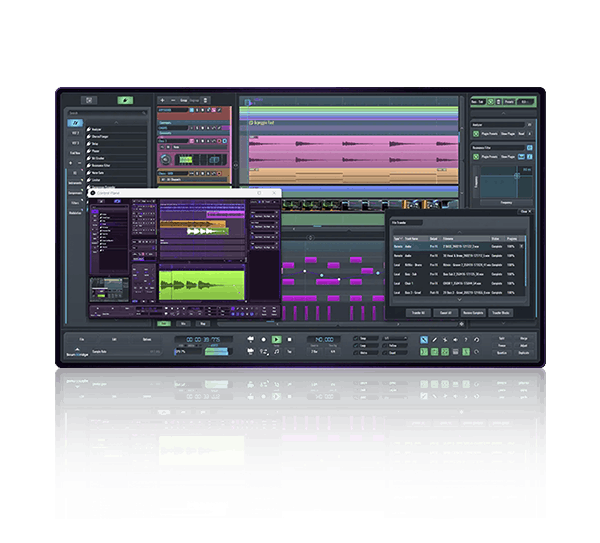Select the blue-highlighted pointer tool icon
Image resolution: width=600 pixels, height=543 pixels.
pyautogui.click(x=424, y=340)
